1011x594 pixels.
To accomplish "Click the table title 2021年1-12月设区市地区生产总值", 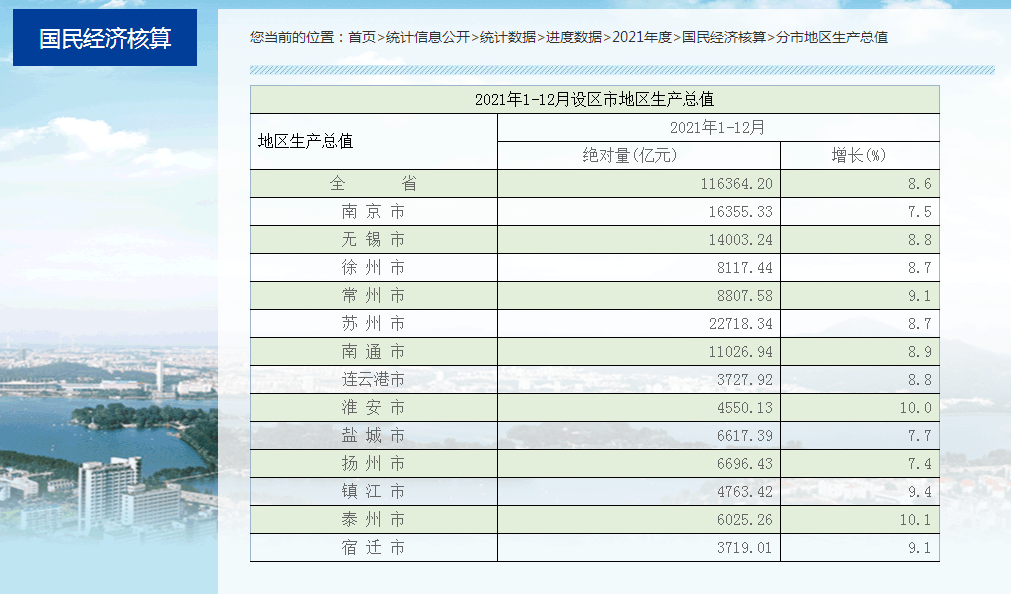I will (x=594, y=99).
